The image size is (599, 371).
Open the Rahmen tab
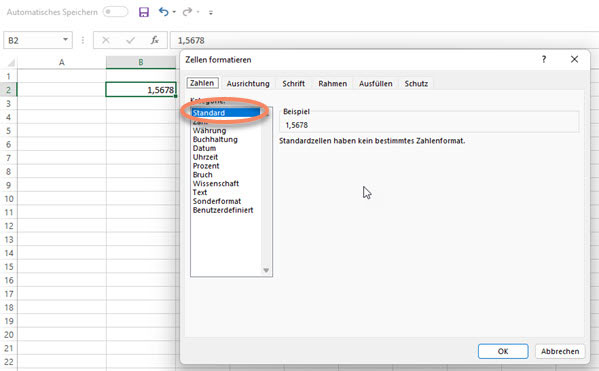tap(333, 84)
